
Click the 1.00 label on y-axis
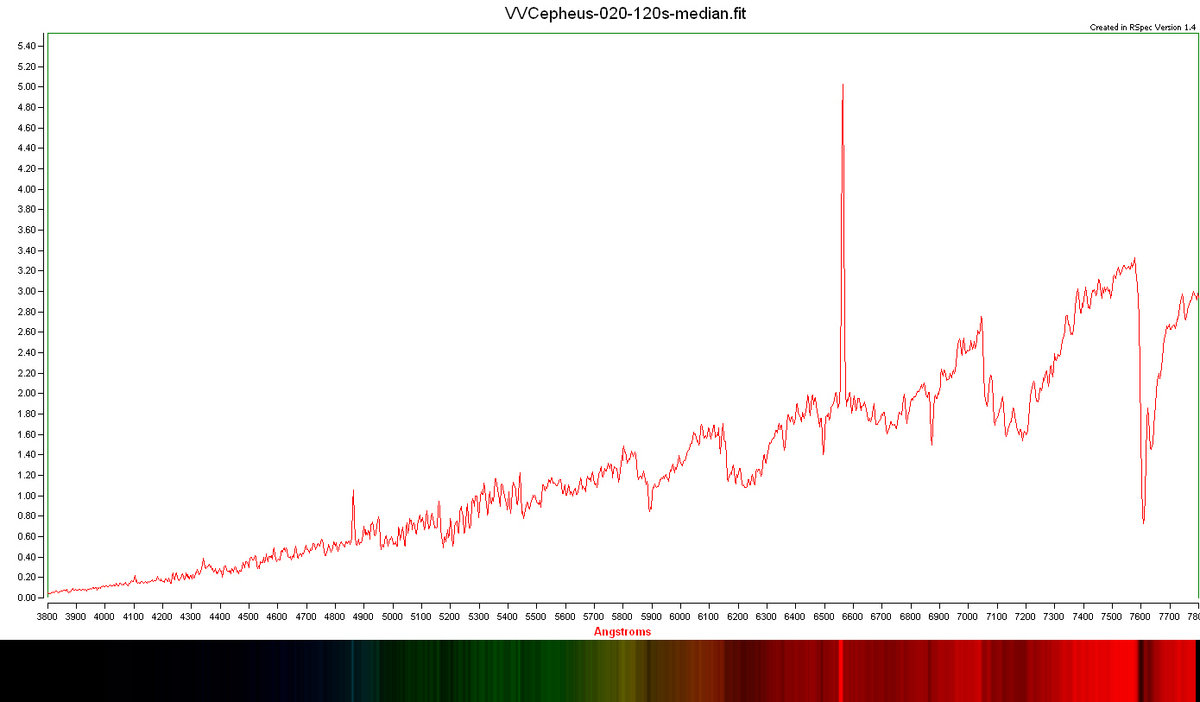(x=28, y=496)
